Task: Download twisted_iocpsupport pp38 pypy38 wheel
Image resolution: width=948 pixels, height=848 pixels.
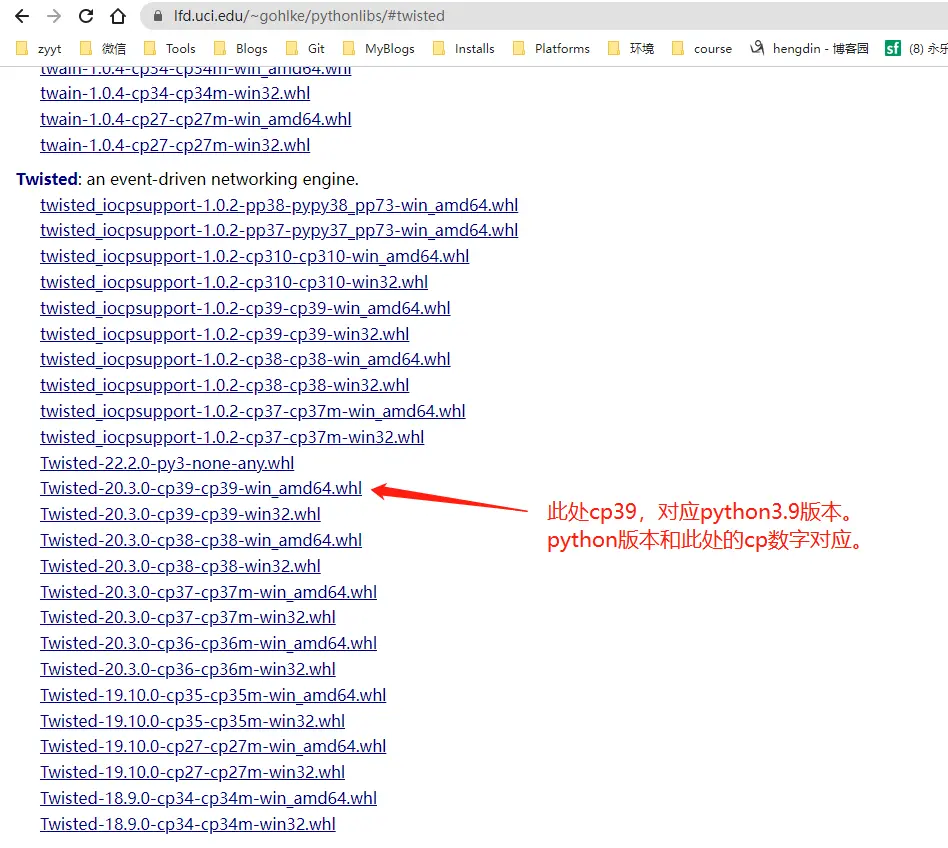Action: click(279, 206)
